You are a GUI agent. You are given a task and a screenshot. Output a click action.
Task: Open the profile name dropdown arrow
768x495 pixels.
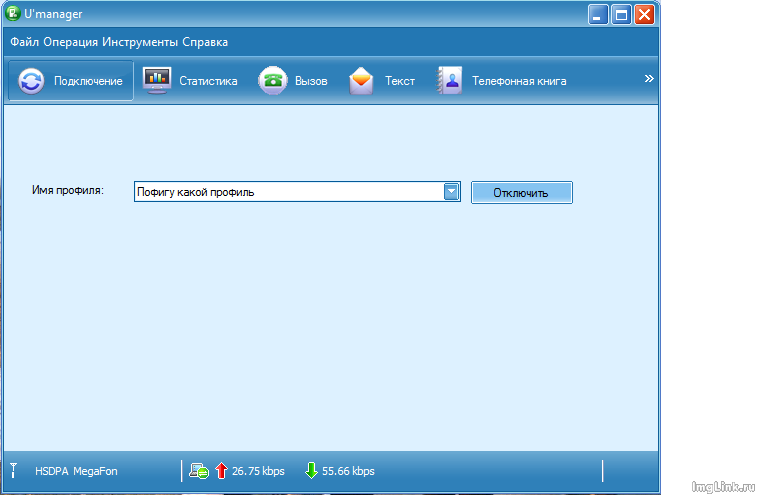(451, 192)
